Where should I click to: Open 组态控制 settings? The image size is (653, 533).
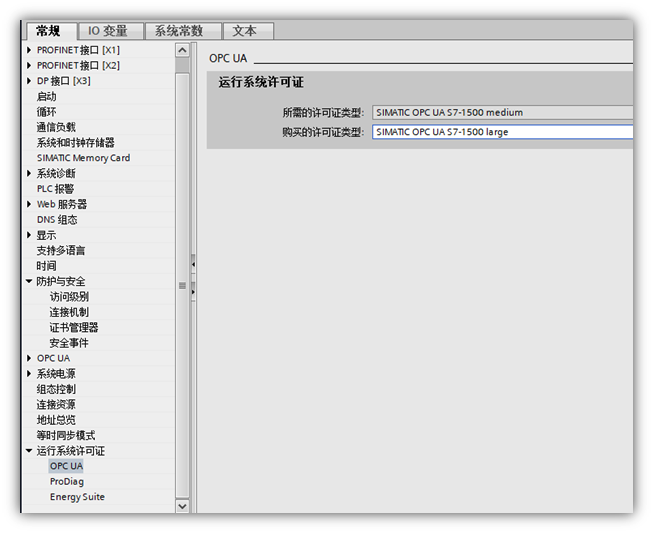pos(56,389)
